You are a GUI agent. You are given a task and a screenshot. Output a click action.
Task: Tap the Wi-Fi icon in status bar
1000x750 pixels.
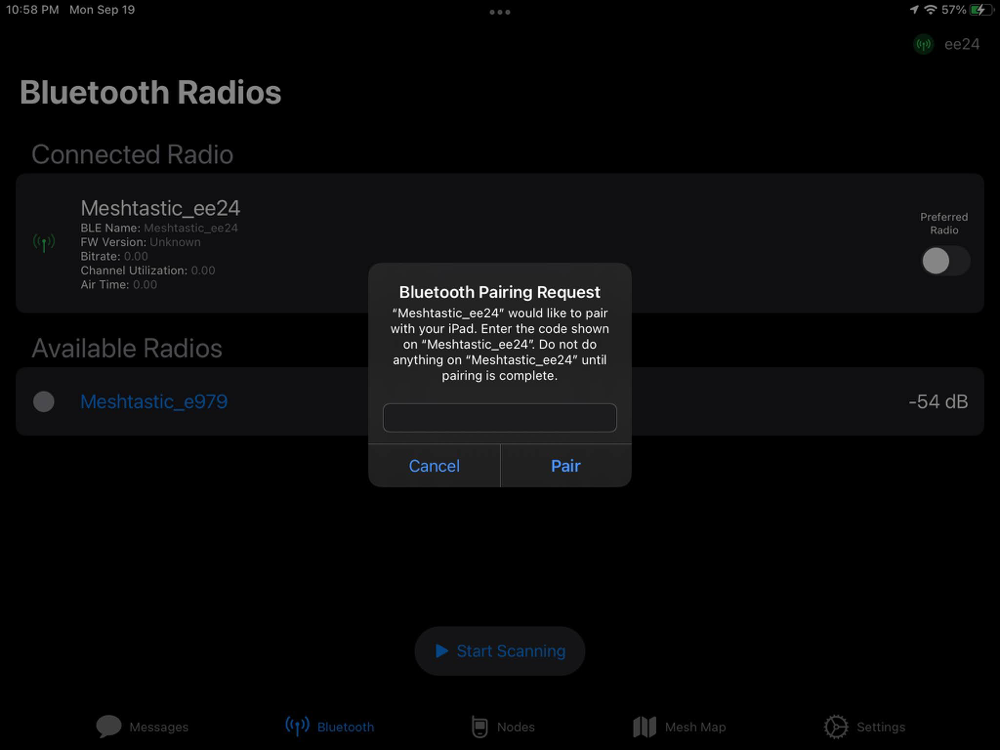930,10
